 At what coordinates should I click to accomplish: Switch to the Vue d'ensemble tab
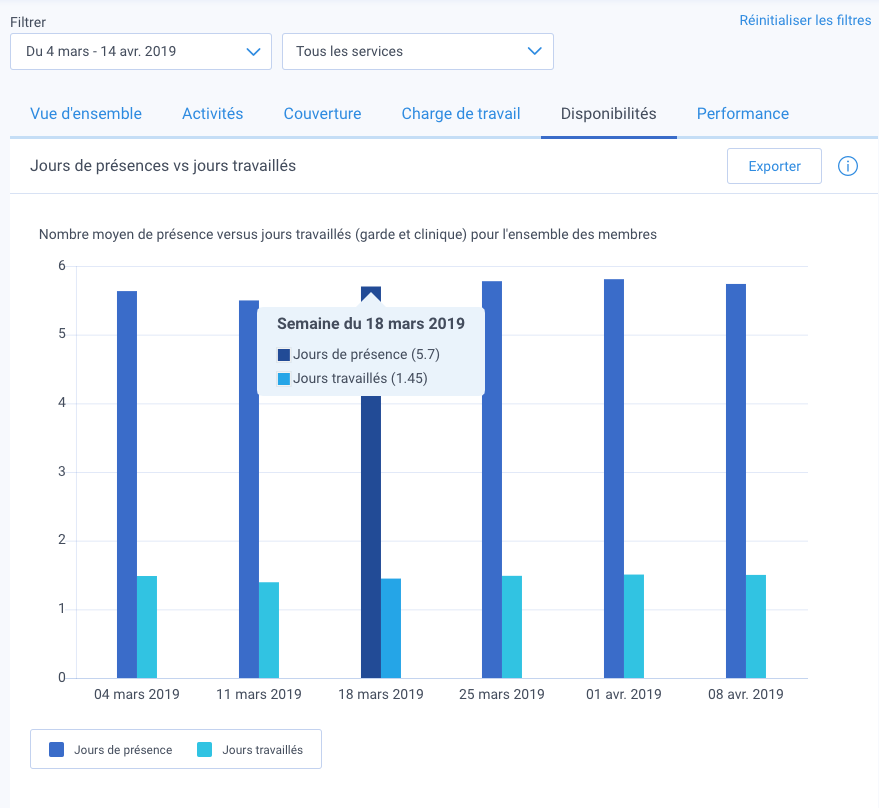(x=86, y=114)
